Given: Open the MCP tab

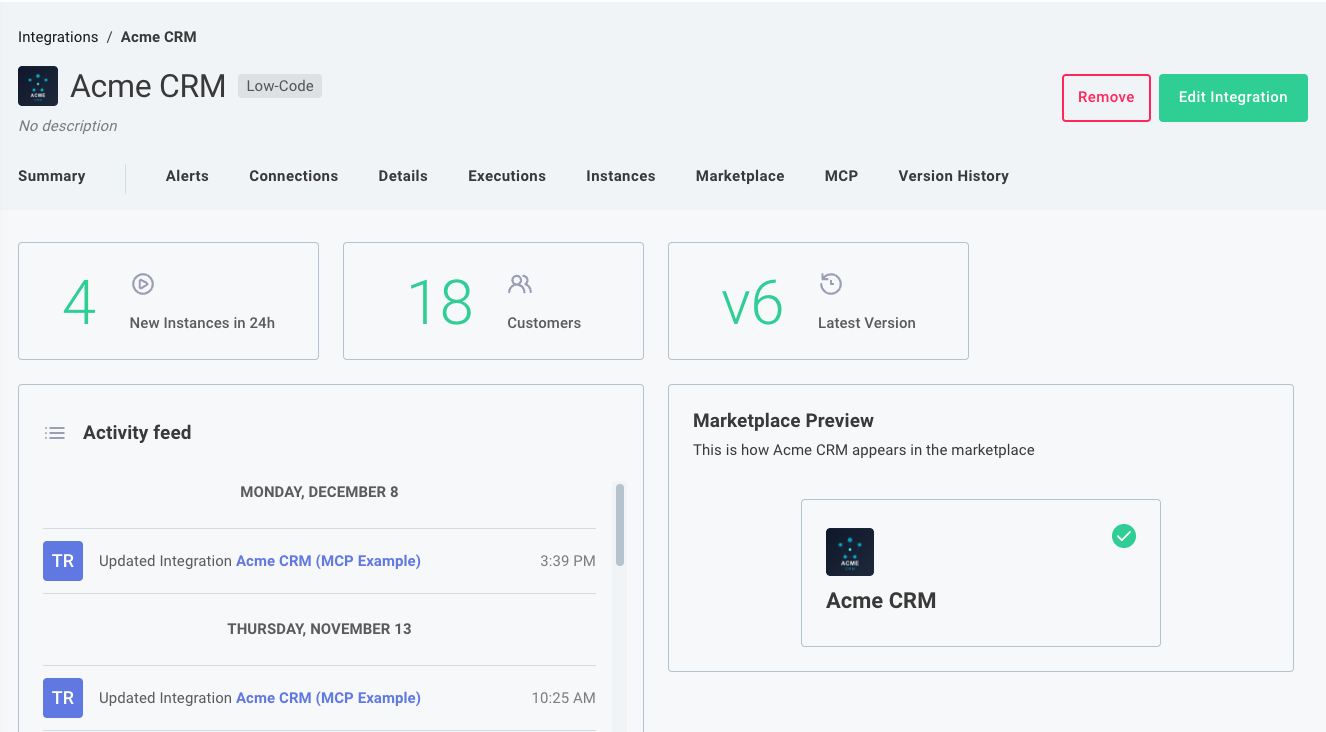Looking at the screenshot, I should [841, 176].
